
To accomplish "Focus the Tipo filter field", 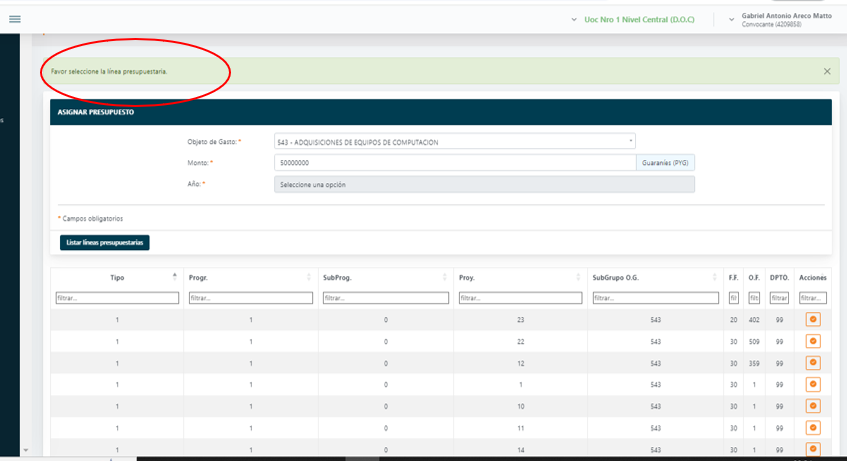I will coord(117,298).
